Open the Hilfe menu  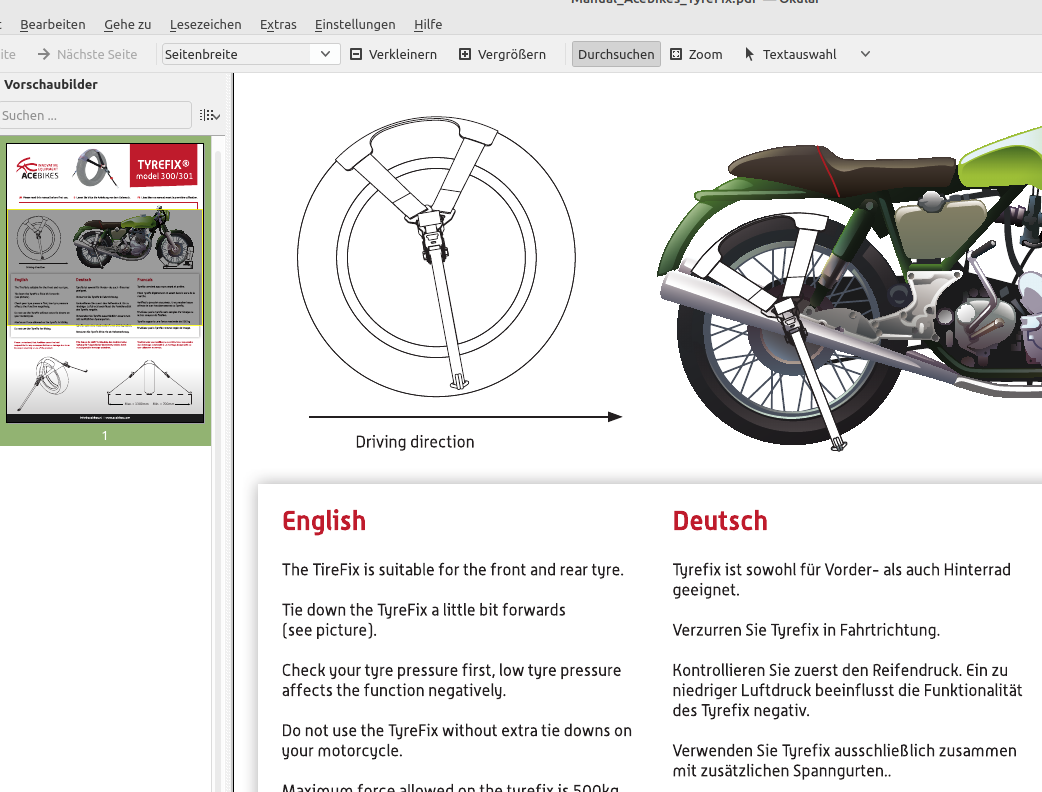(428, 24)
